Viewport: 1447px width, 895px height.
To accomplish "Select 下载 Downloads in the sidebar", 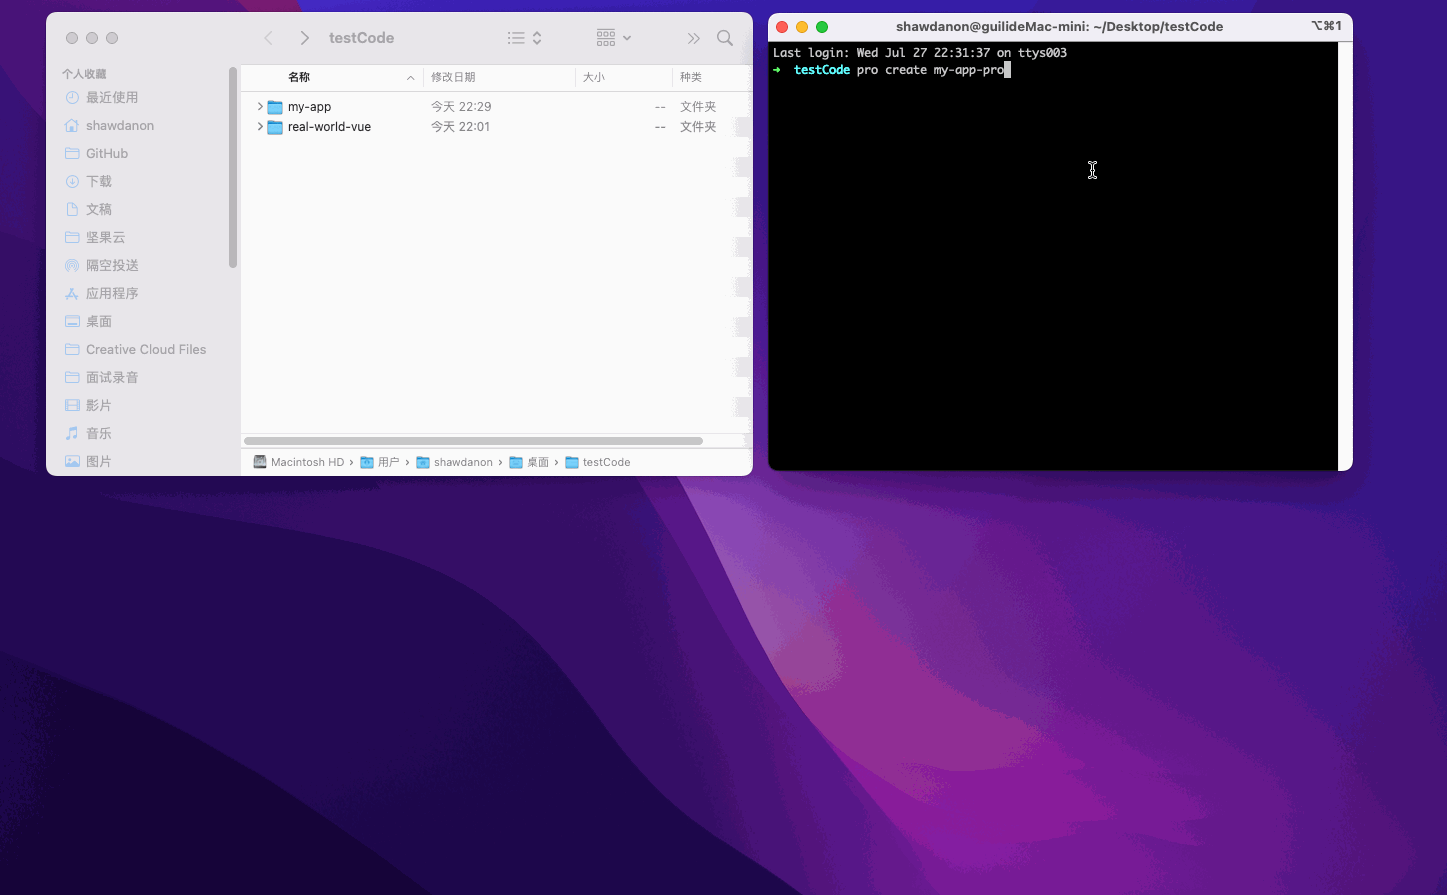I will [x=98, y=182].
